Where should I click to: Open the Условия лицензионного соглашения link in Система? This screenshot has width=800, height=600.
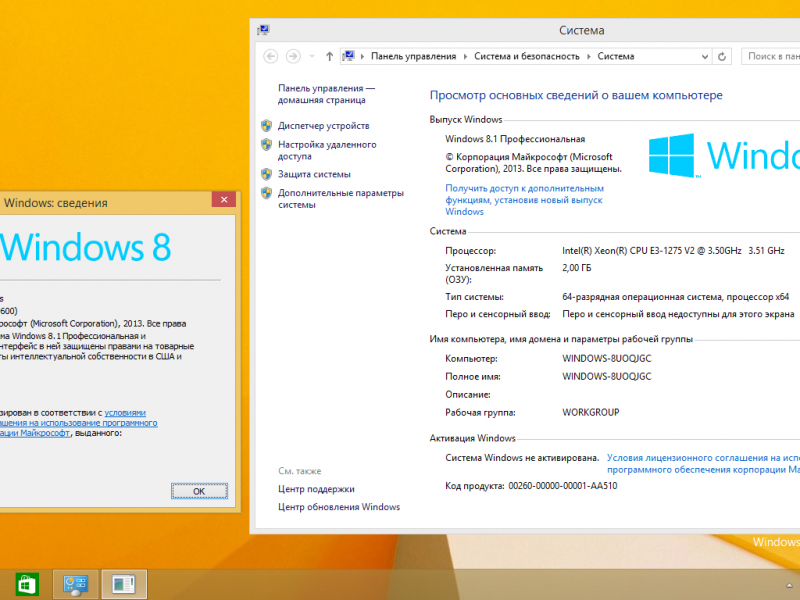pyautogui.click(x=703, y=463)
